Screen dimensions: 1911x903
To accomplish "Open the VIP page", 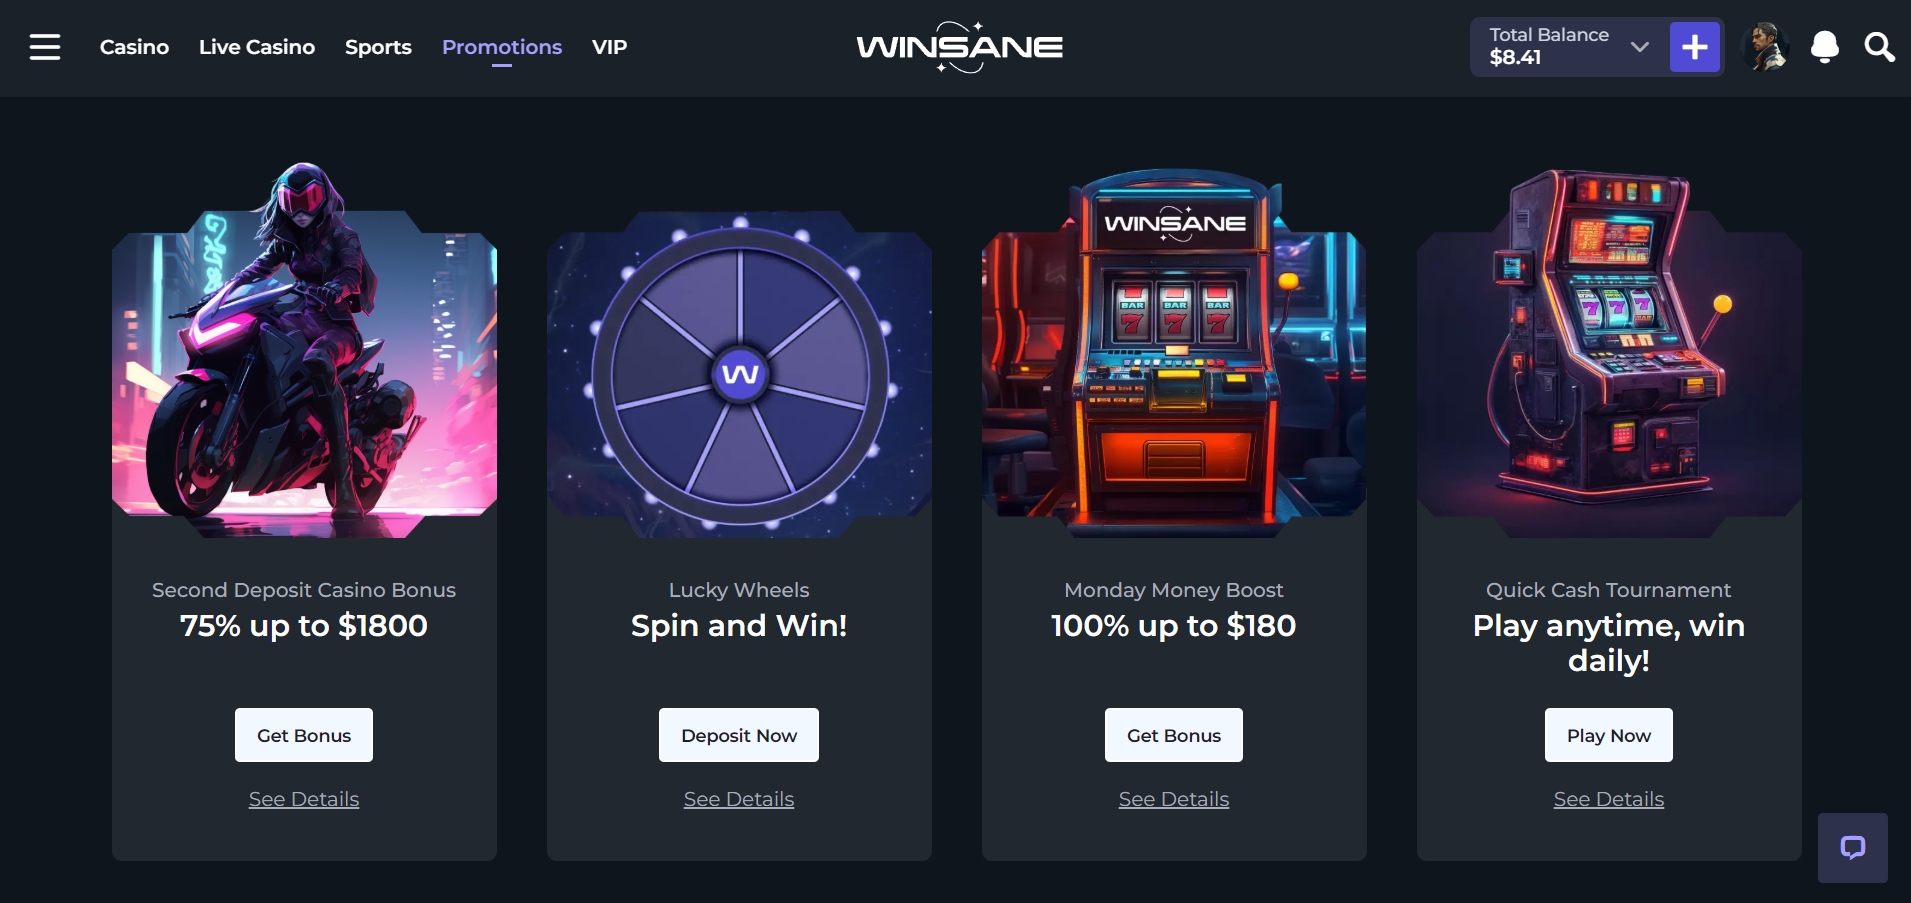I will pos(609,47).
